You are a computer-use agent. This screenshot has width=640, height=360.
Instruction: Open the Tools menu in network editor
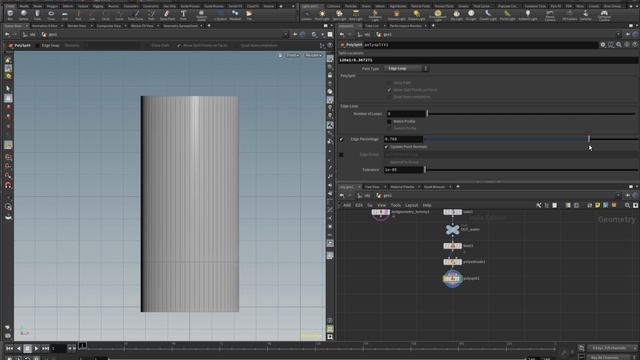396,205
